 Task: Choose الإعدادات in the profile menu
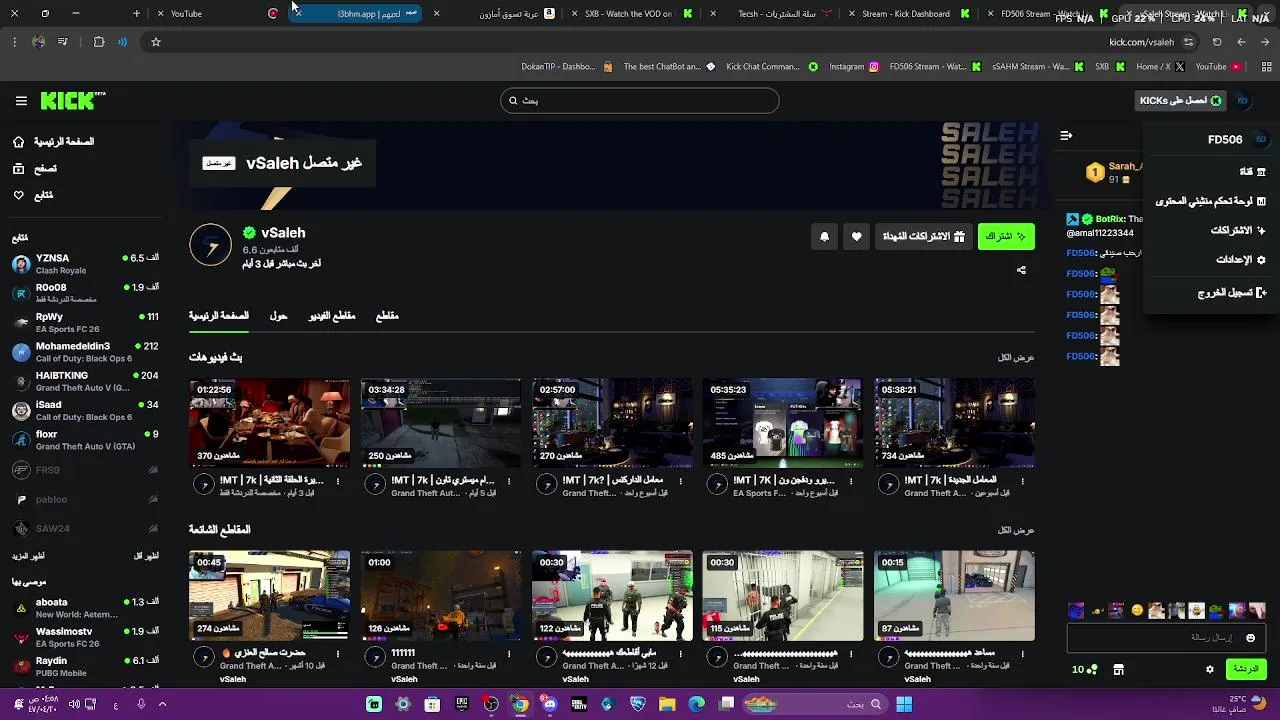1240,260
